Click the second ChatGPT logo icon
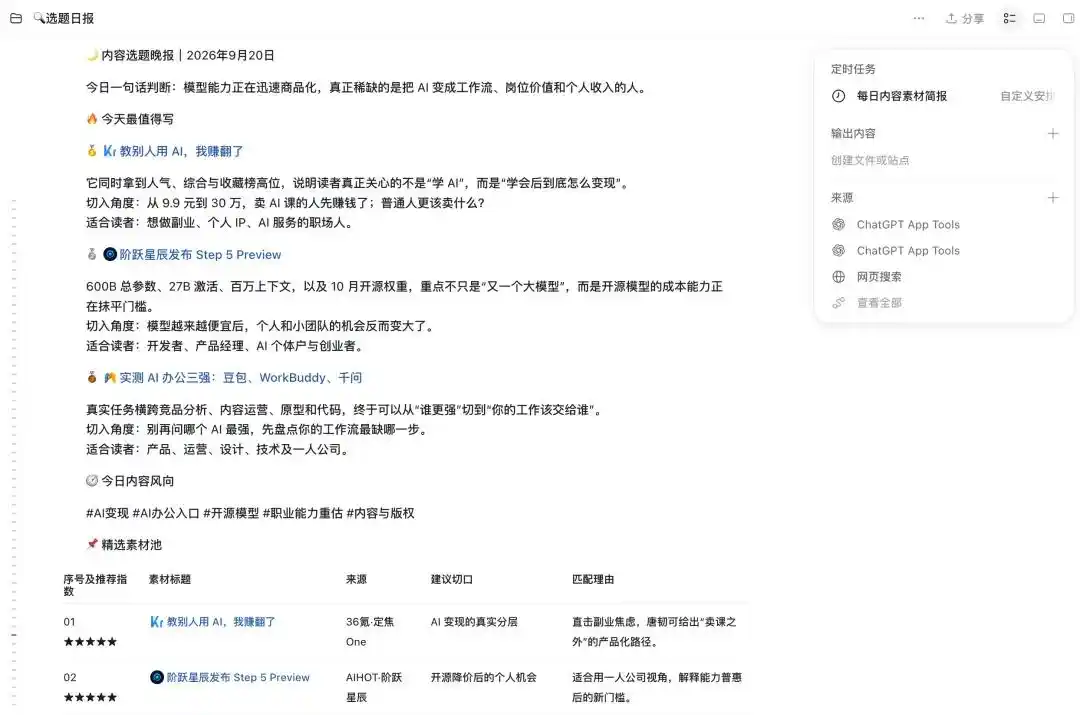1080x715 pixels. tap(838, 251)
